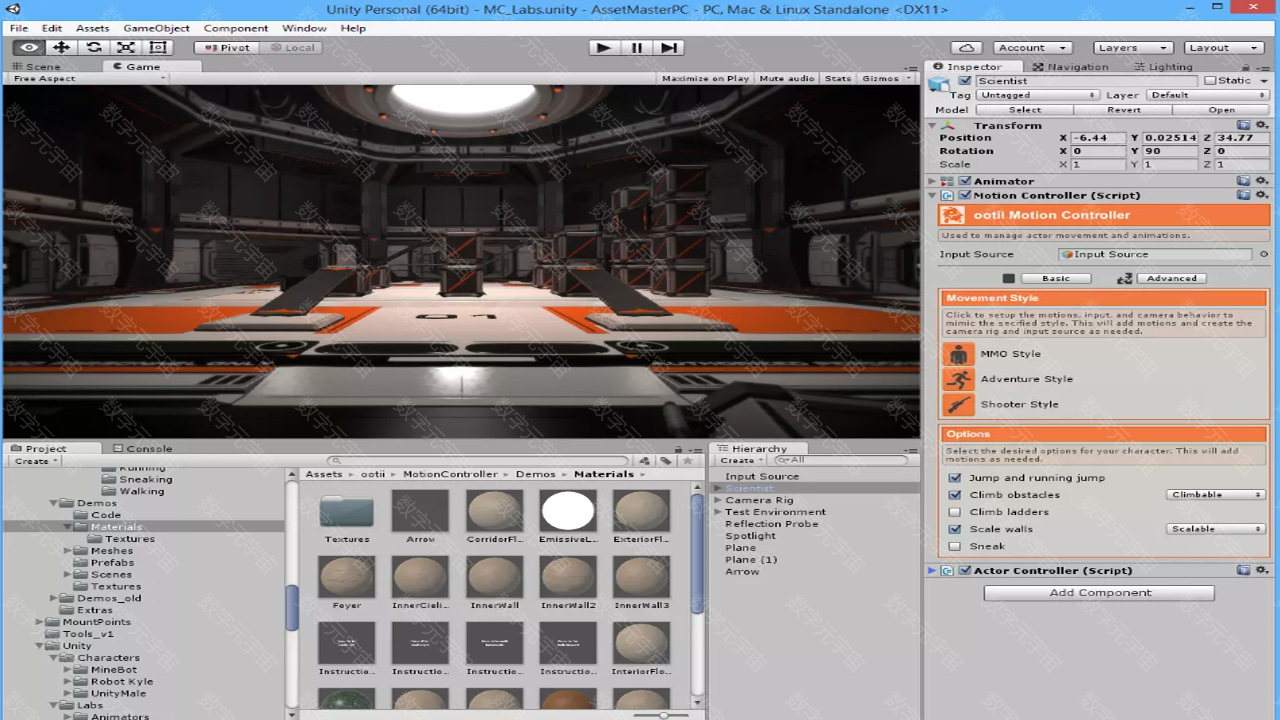Switch to the Console tab
Viewport: 1280px width, 720px height.
pos(142,449)
